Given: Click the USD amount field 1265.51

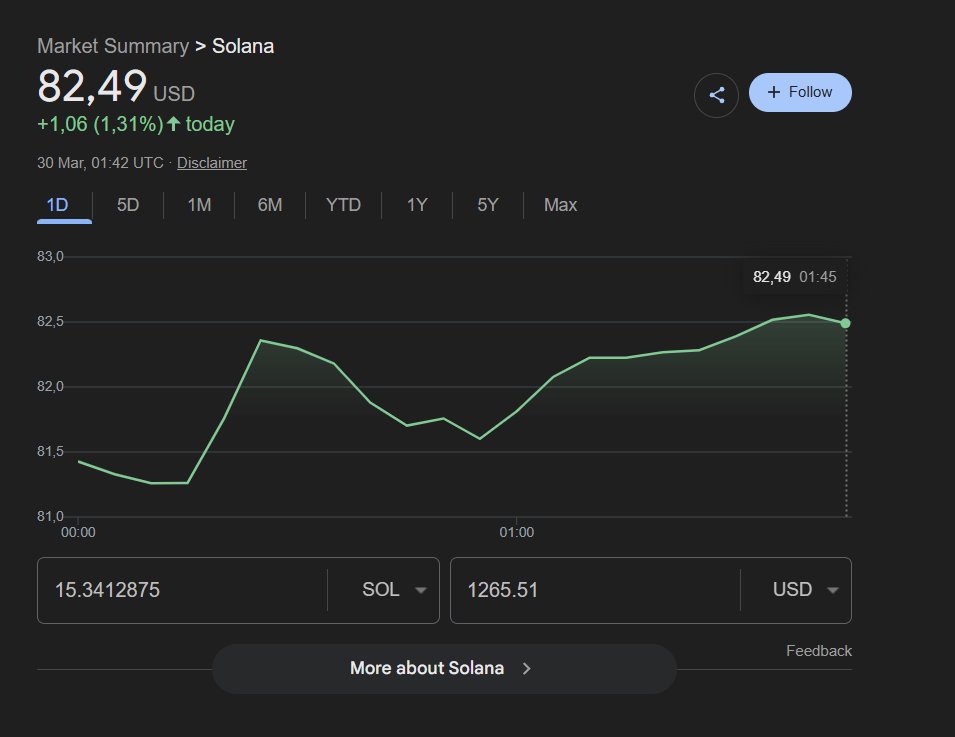Looking at the screenshot, I should (x=595, y=590).
